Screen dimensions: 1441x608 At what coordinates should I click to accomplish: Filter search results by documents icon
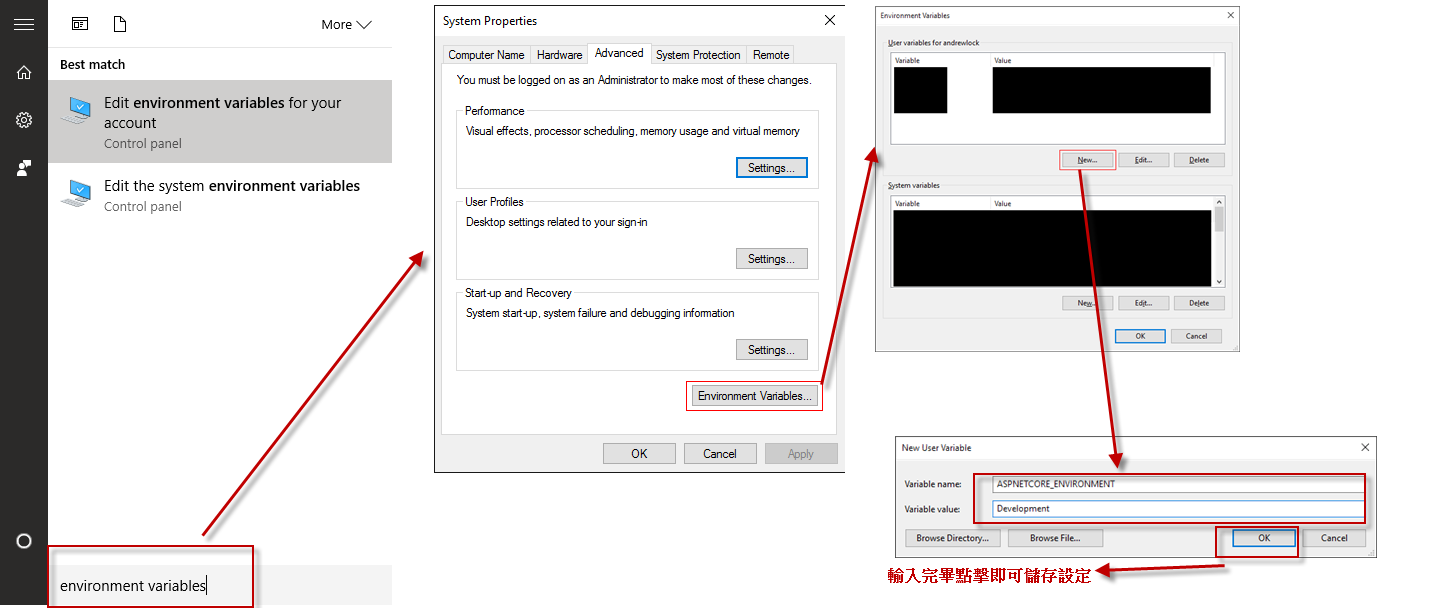[120, 24]
